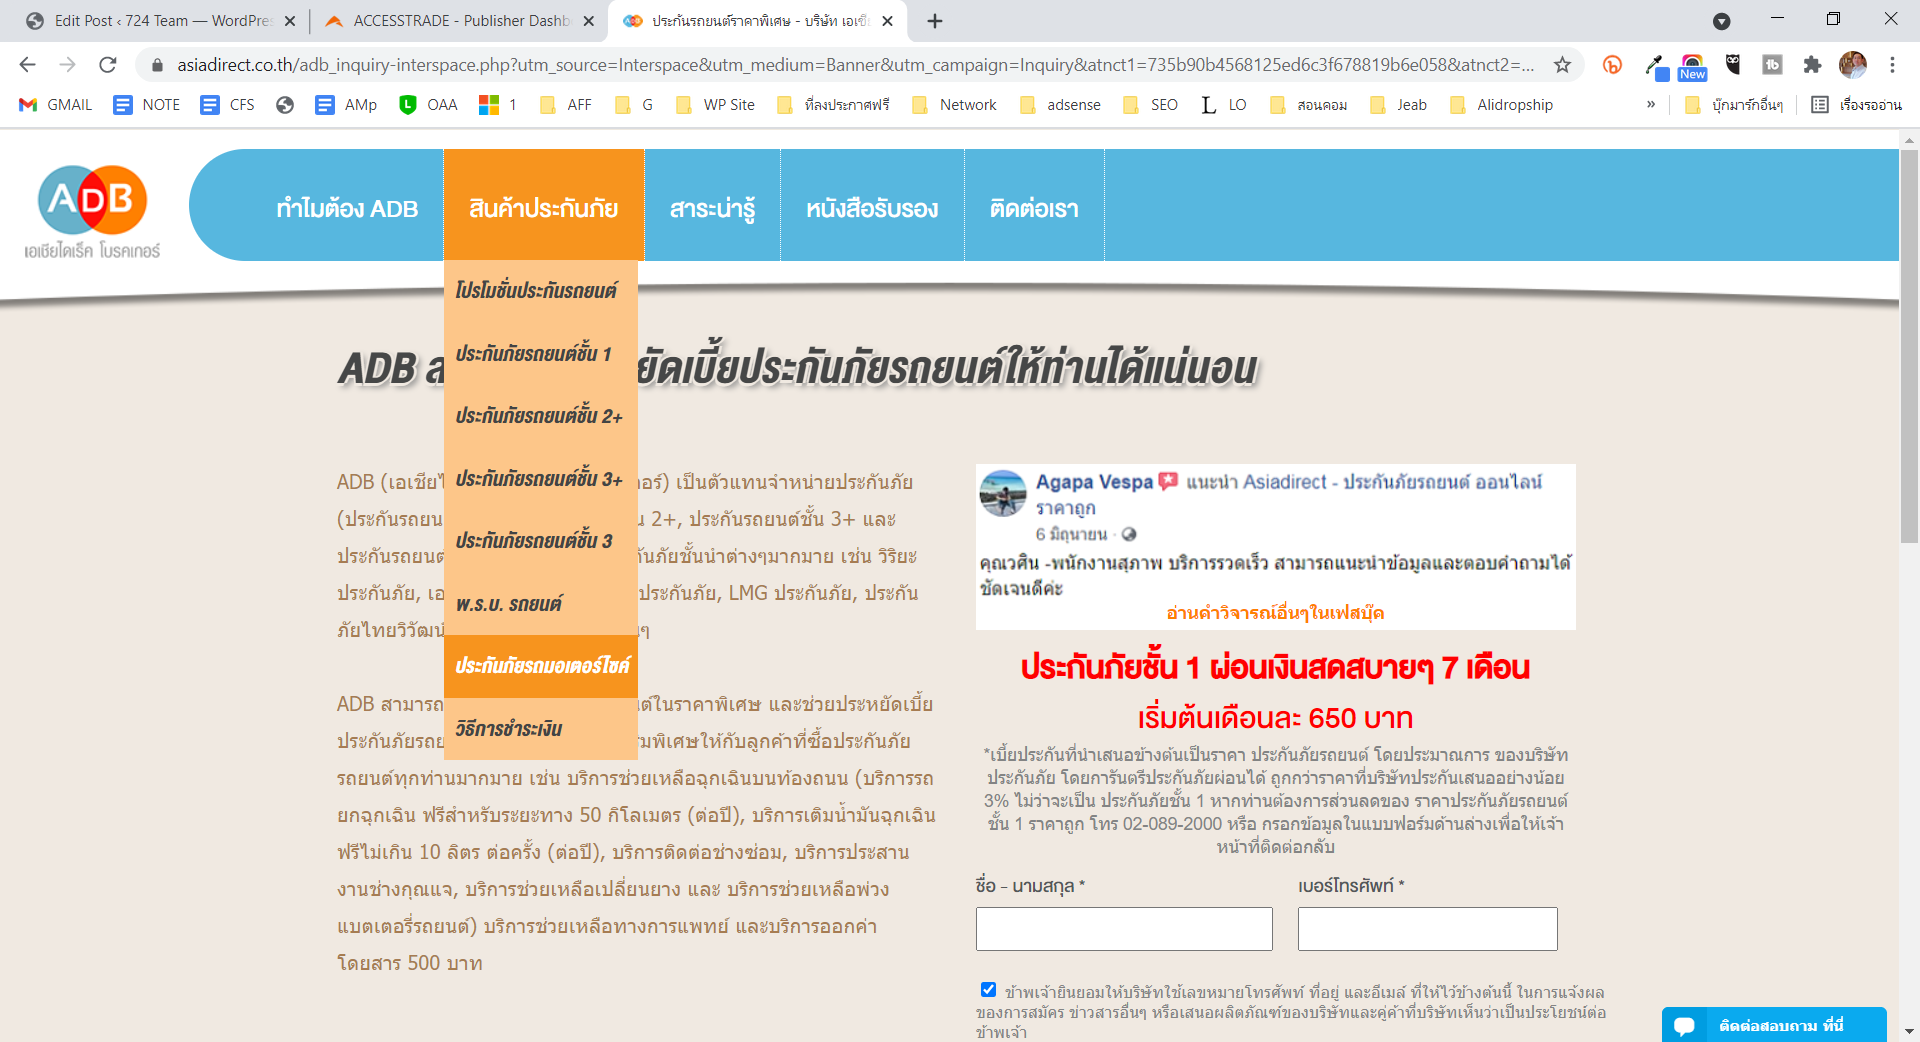Click the orange circular extension icon
Screen dimensions: 1920x1042
click(x=1612, y=65)
